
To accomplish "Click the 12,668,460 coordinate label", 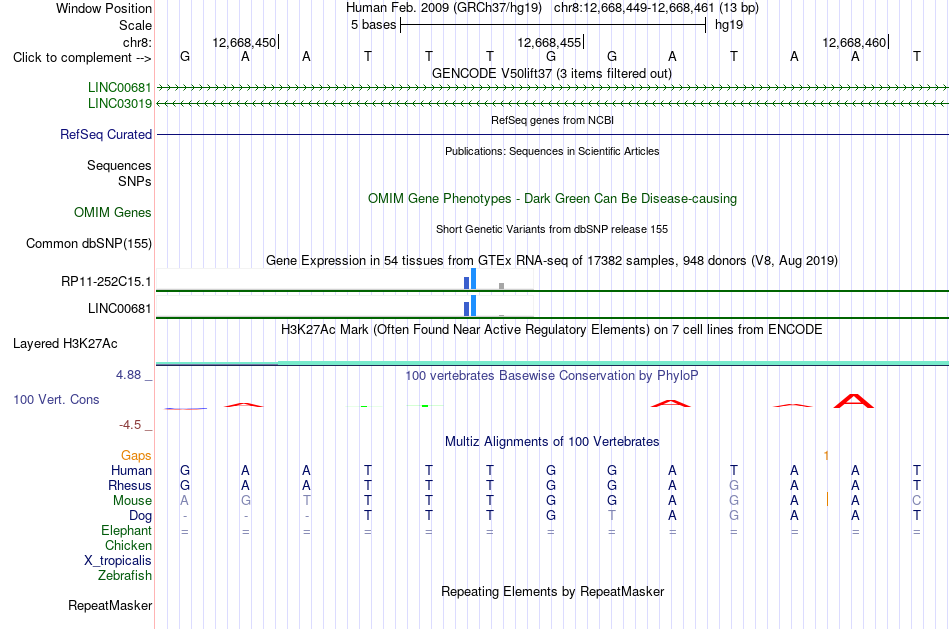I will pos(854,42).
